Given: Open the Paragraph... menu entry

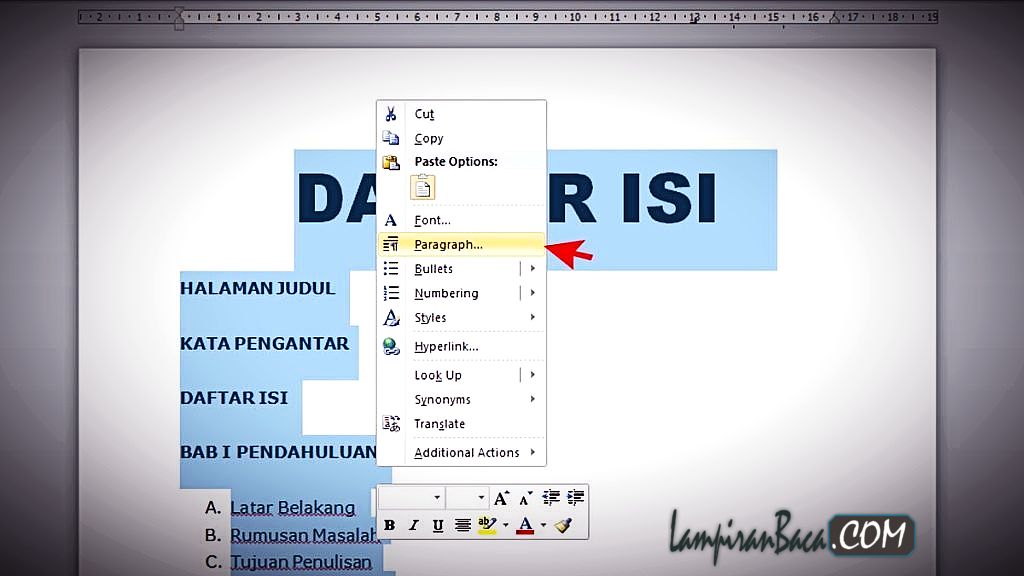Looking at the screenshot, I should pyautogui.click(x=462, y=244).
